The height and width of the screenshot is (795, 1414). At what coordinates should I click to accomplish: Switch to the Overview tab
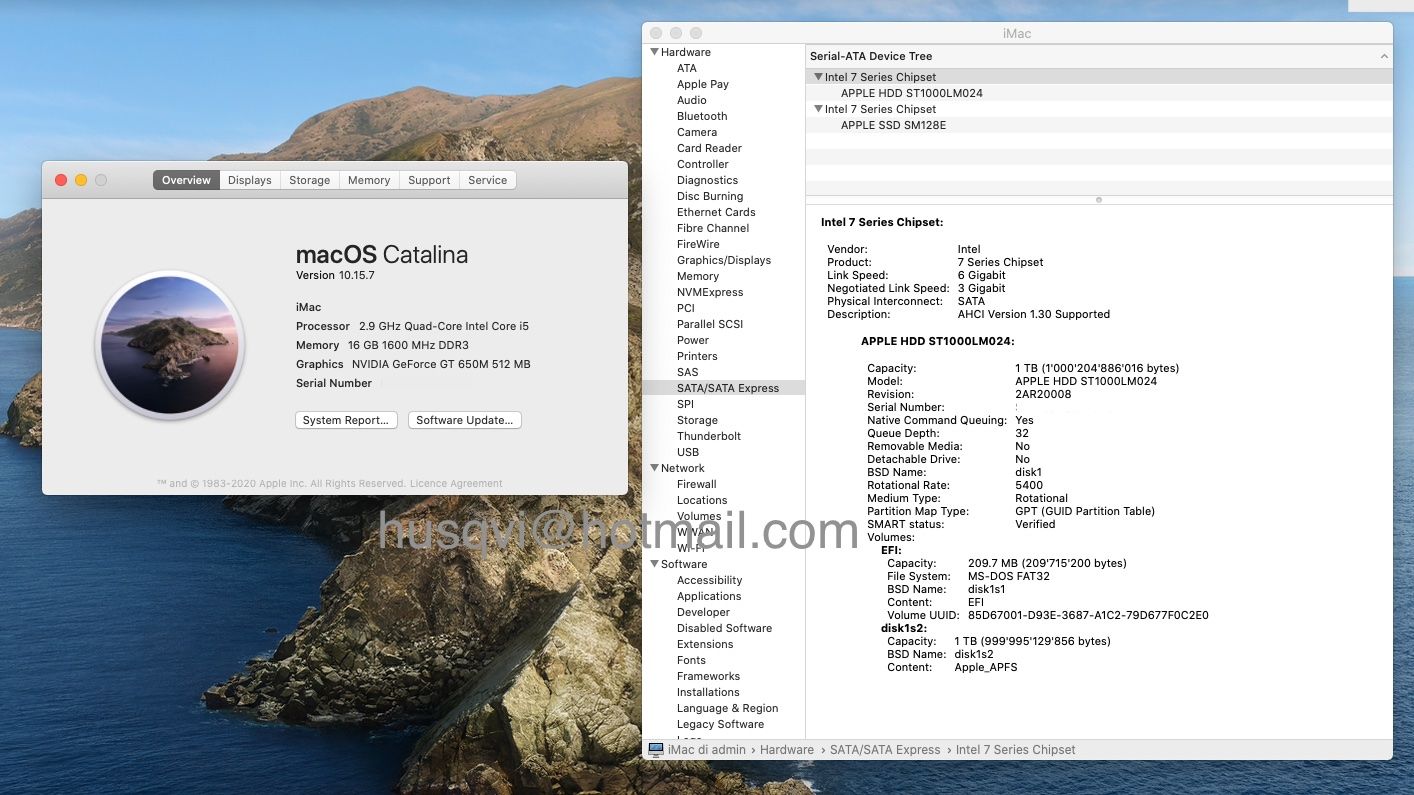point(186,180)
